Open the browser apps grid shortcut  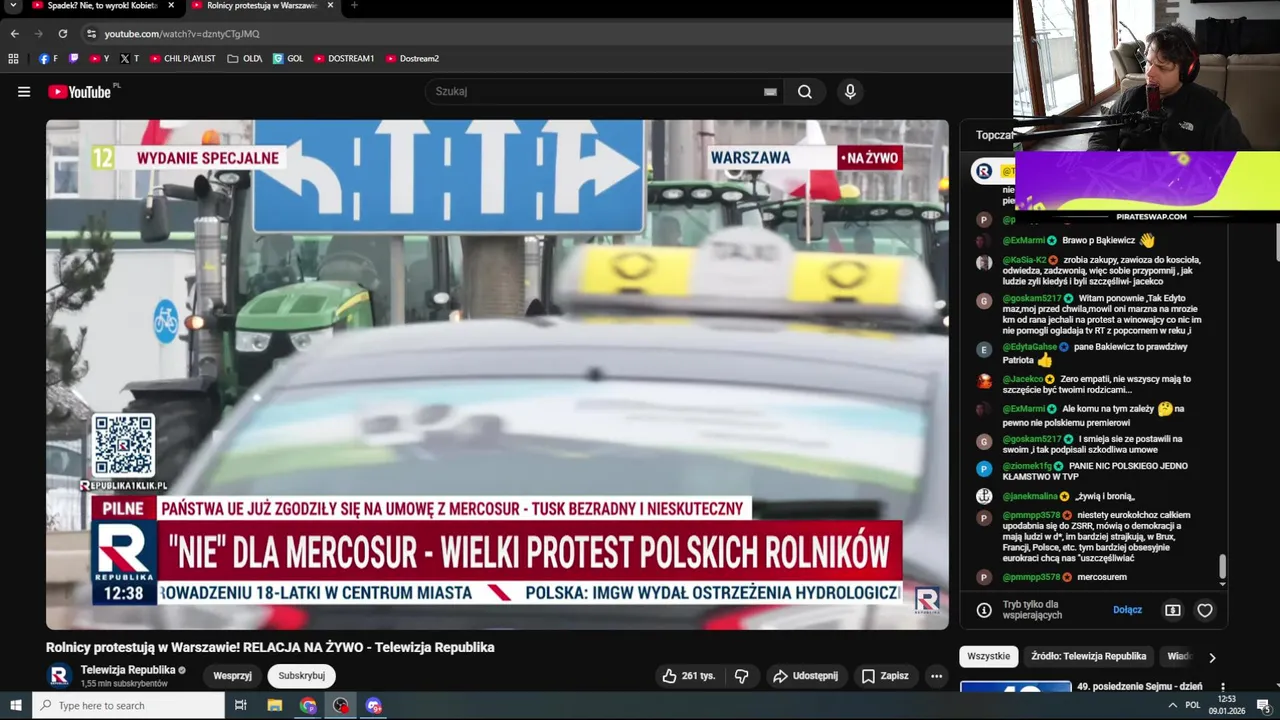pyautogui.click(x=13, y=59)
